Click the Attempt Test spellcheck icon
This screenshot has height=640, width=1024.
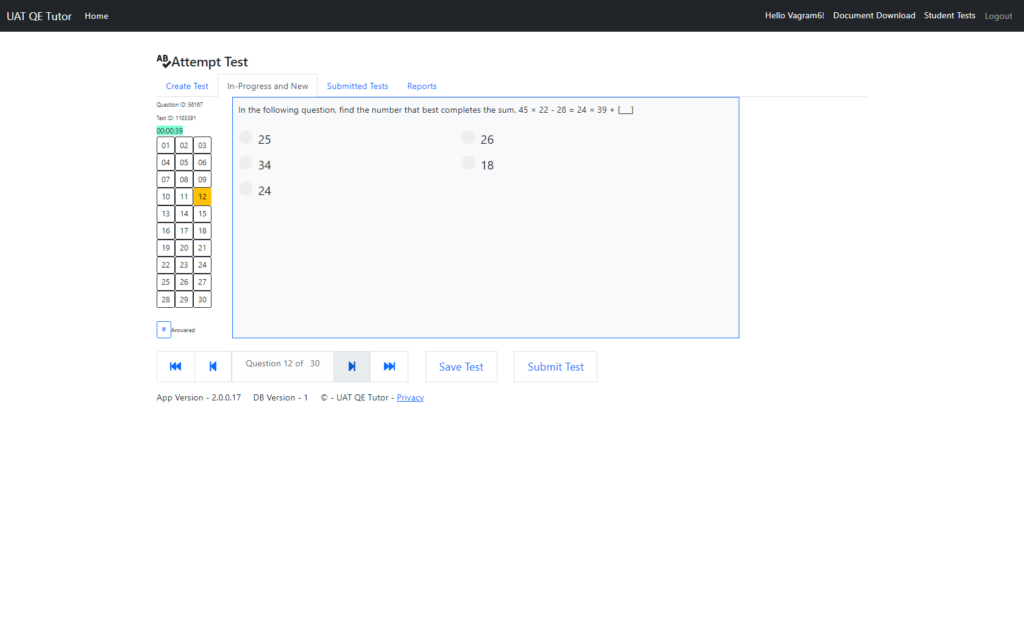[x=163, y=61]
